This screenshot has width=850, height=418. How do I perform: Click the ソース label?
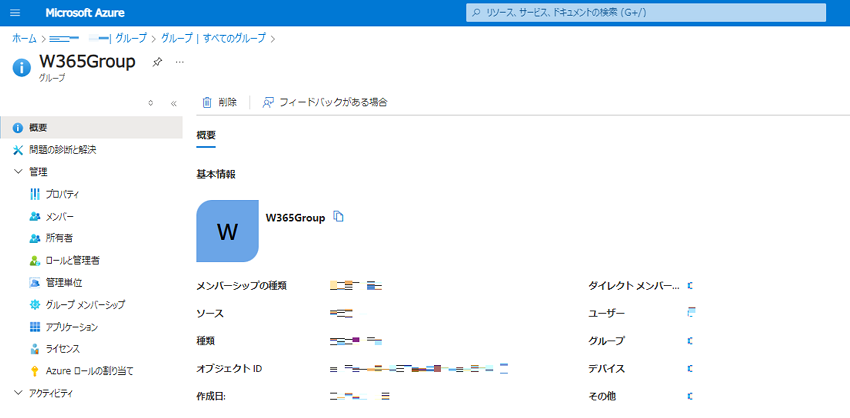pos(210,313)
